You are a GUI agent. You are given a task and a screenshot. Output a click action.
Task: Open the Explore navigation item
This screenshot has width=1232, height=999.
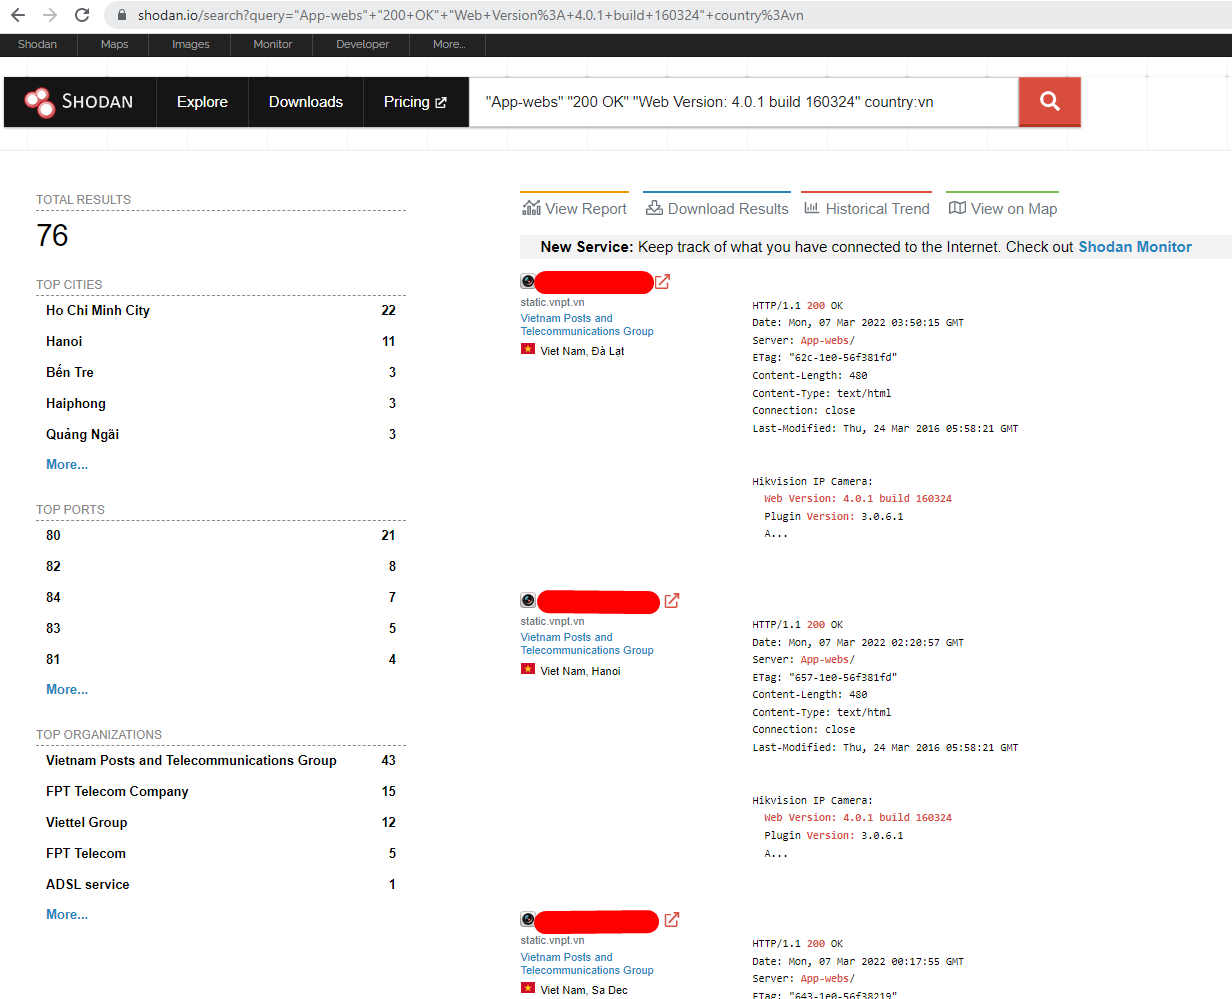(x=202, y=102)
